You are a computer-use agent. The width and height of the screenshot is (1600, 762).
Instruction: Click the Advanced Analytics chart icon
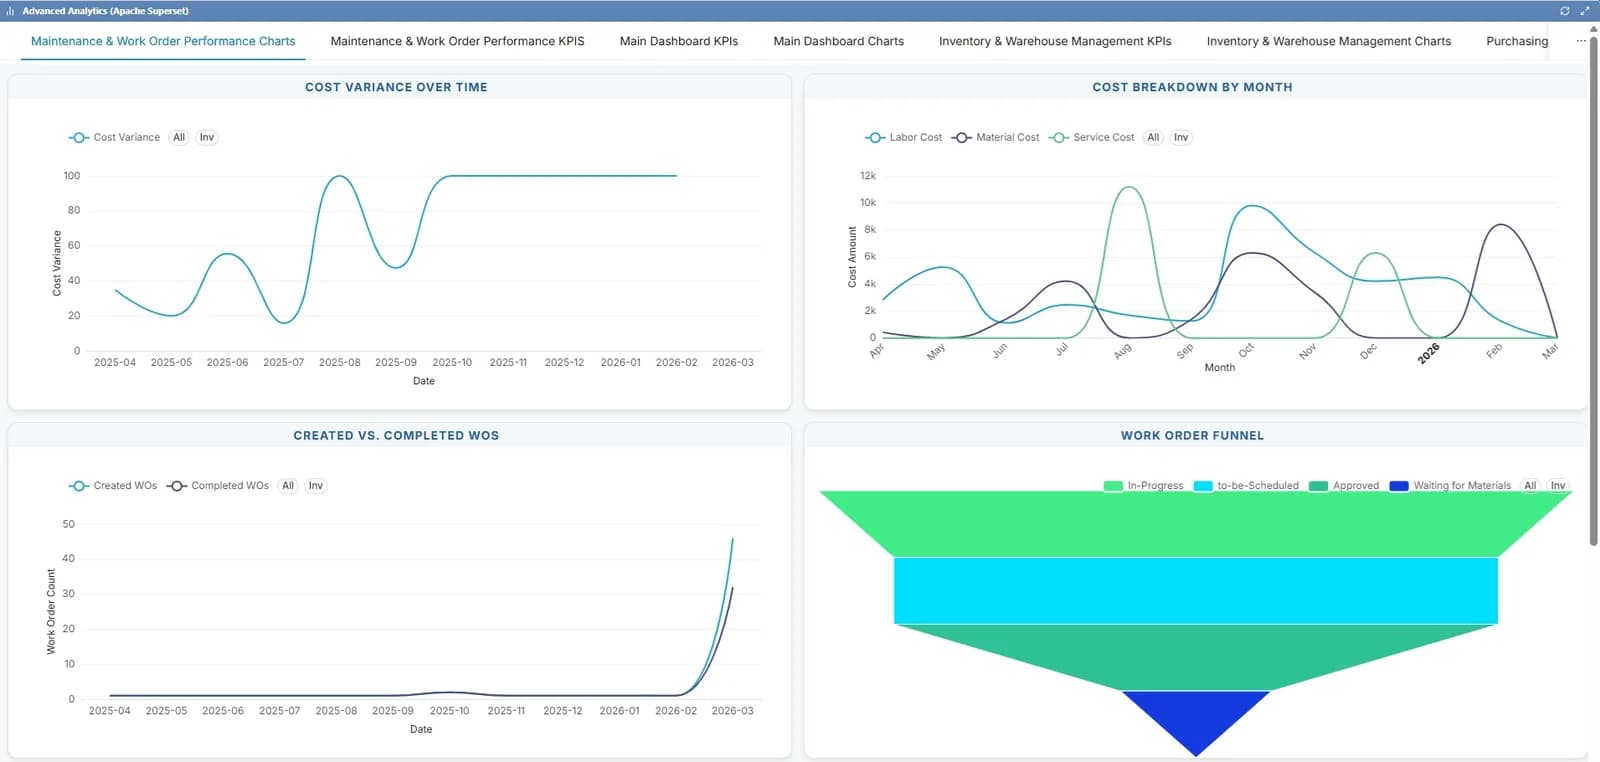[10, 11]
